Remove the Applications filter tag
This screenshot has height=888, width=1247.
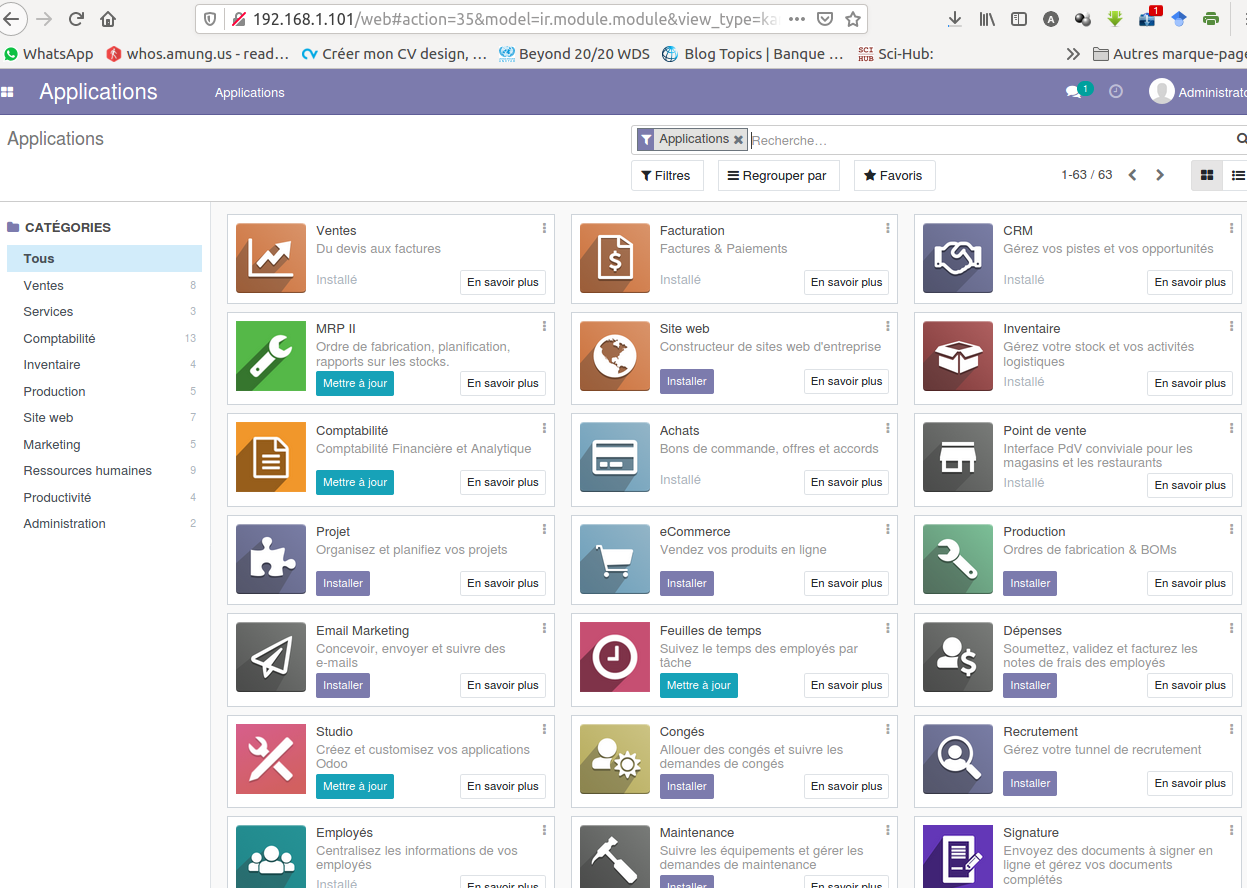pyautogui.click(x=738, y=140)
